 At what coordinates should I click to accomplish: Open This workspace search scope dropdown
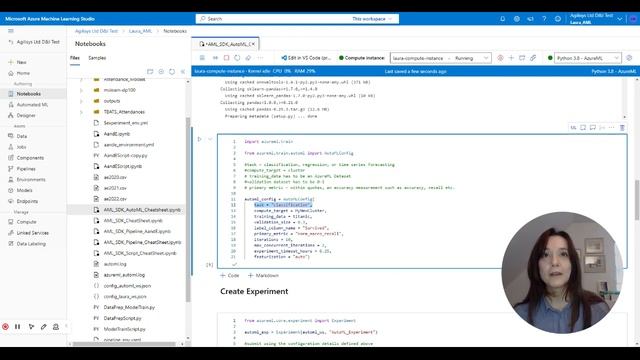coord(372,19)
